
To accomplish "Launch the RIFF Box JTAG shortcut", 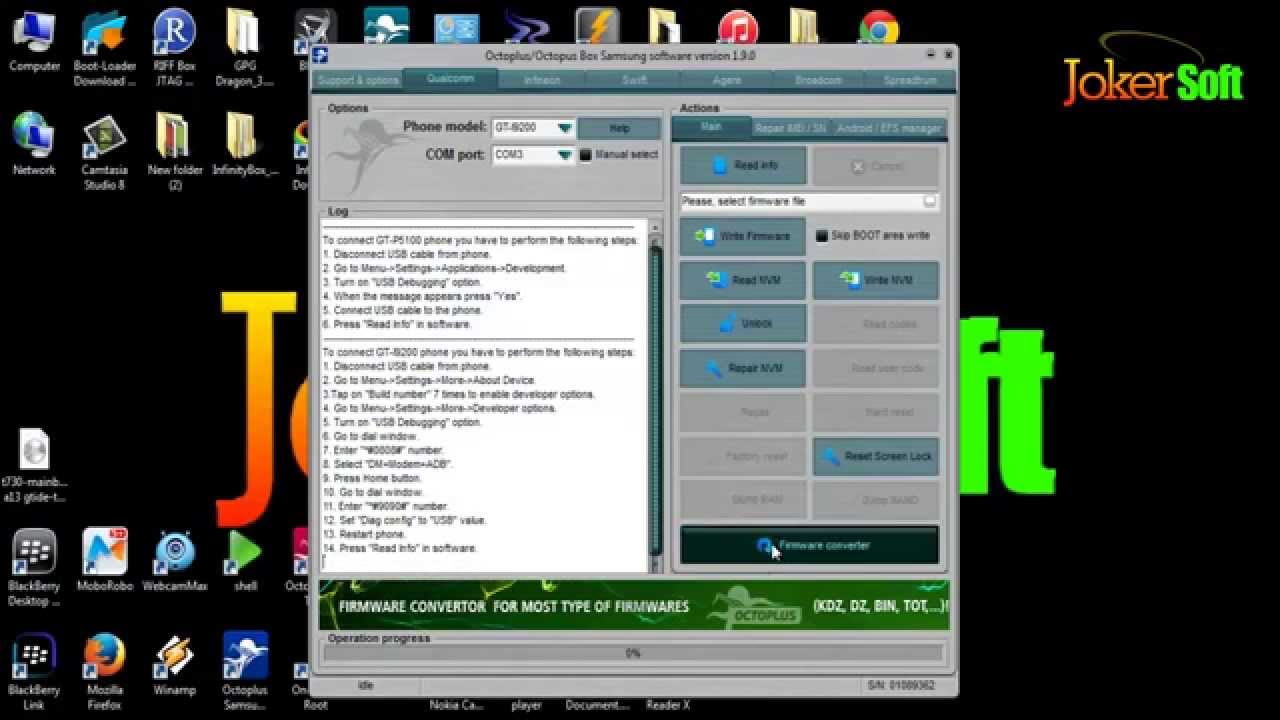I will point(175,48).
